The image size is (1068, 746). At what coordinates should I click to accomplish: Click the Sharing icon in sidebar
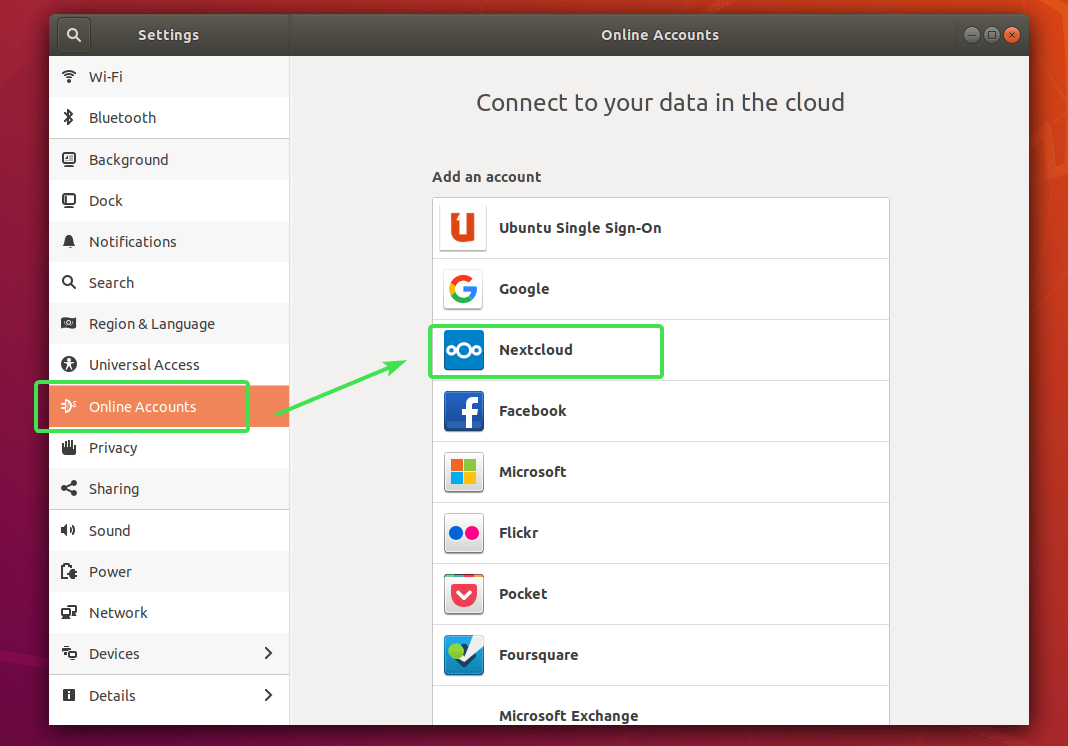[69, 488]
